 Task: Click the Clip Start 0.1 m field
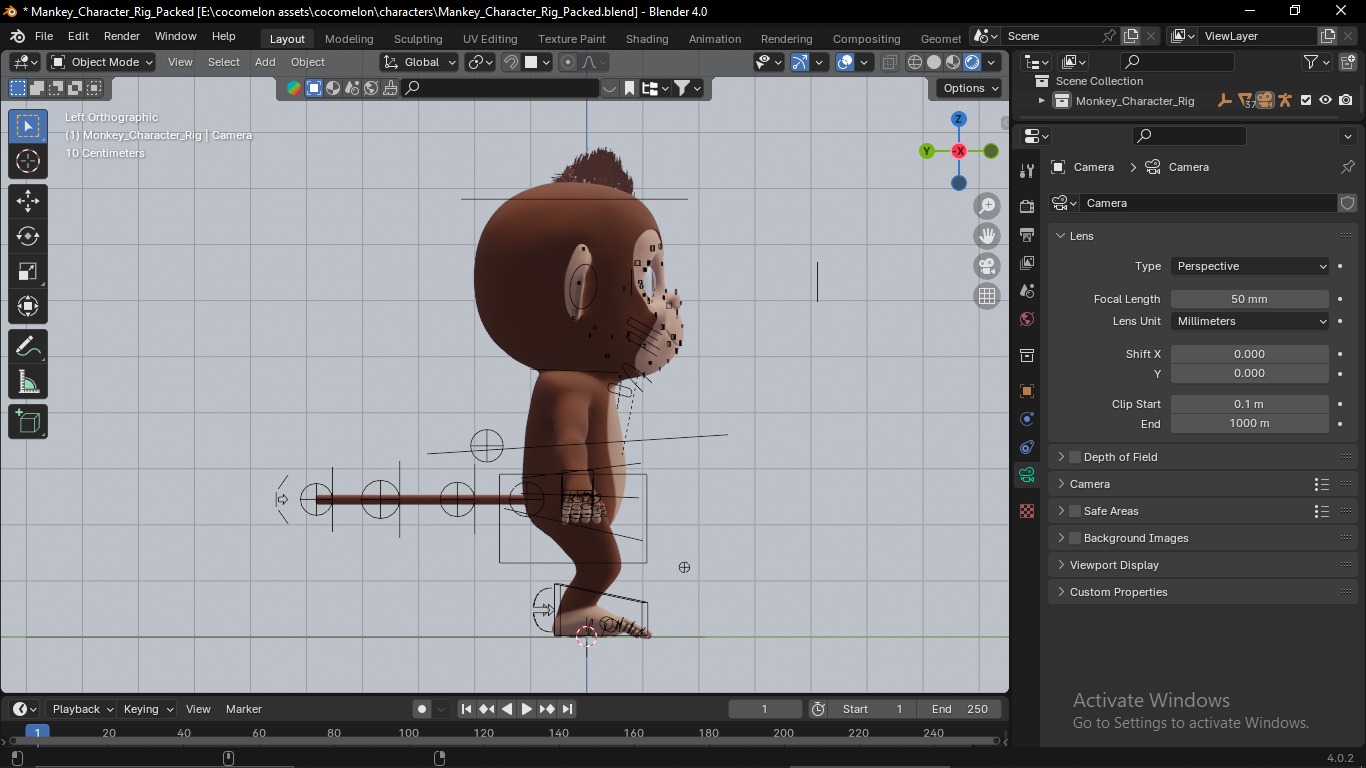pos(1250,404)
